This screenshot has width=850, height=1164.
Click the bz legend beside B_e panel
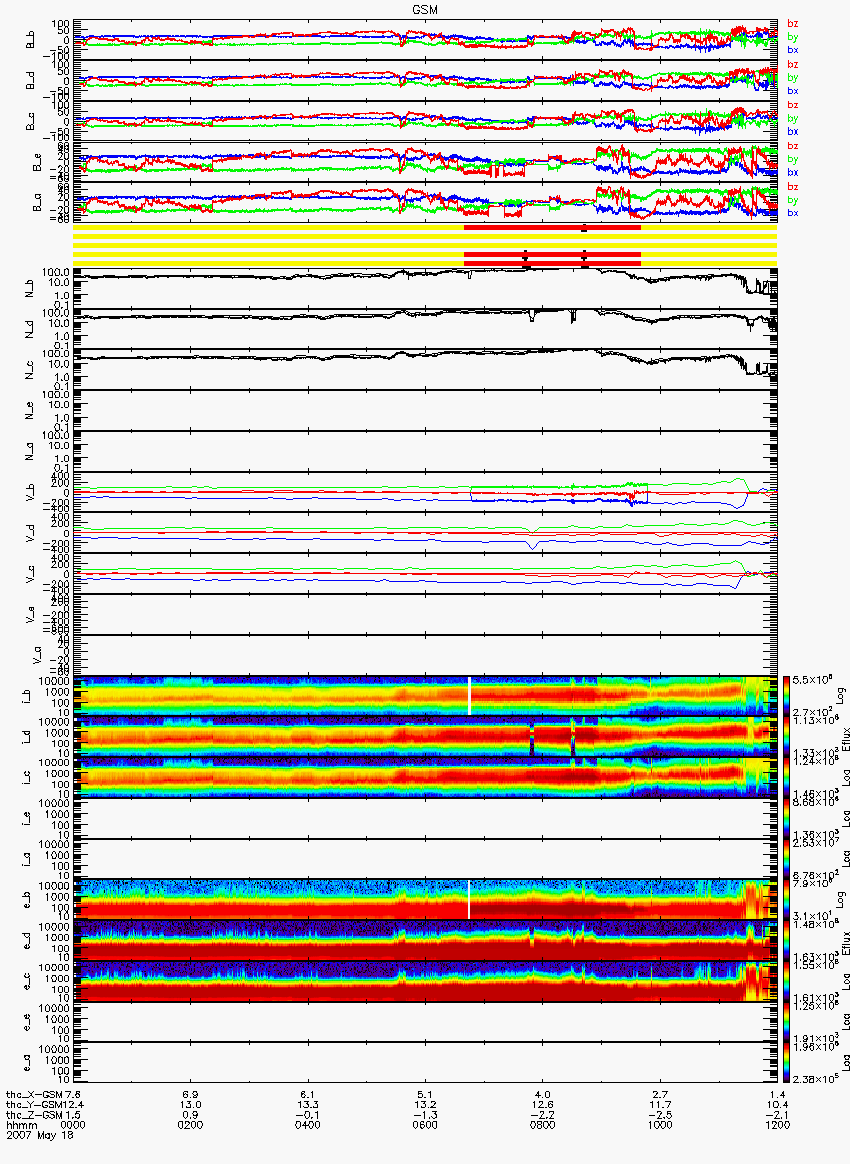pyautogui.click(x=792, y=146)
